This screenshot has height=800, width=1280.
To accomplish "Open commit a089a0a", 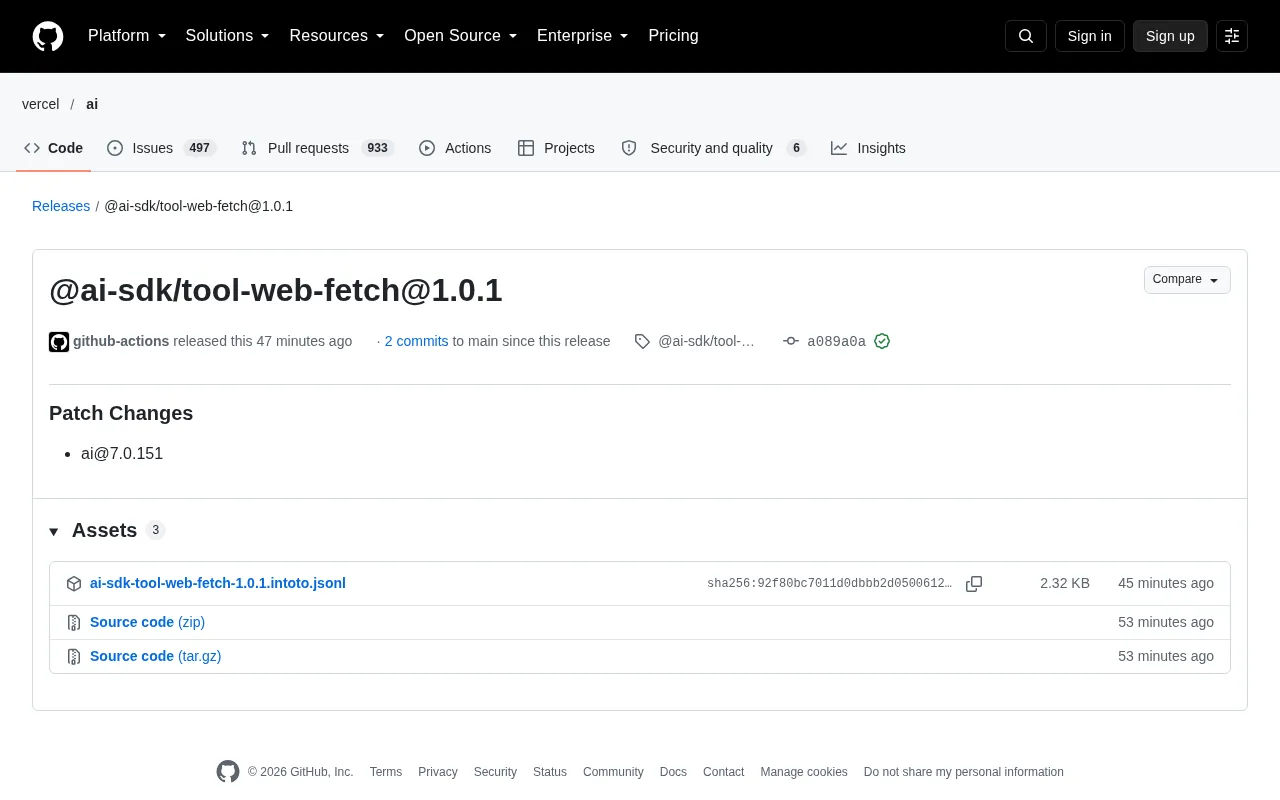I will [836, 342].
